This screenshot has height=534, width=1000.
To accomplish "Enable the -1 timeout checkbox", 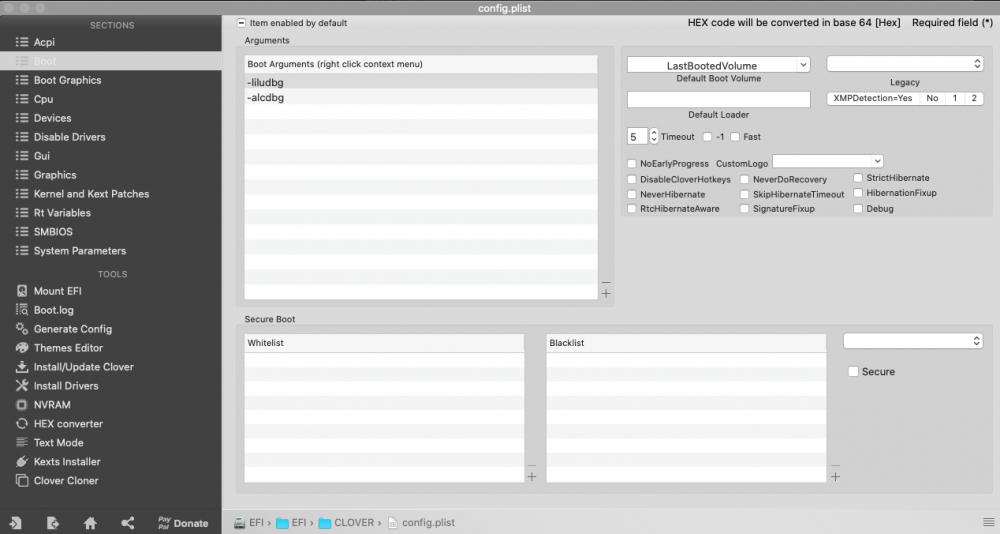I will point(707,137).
